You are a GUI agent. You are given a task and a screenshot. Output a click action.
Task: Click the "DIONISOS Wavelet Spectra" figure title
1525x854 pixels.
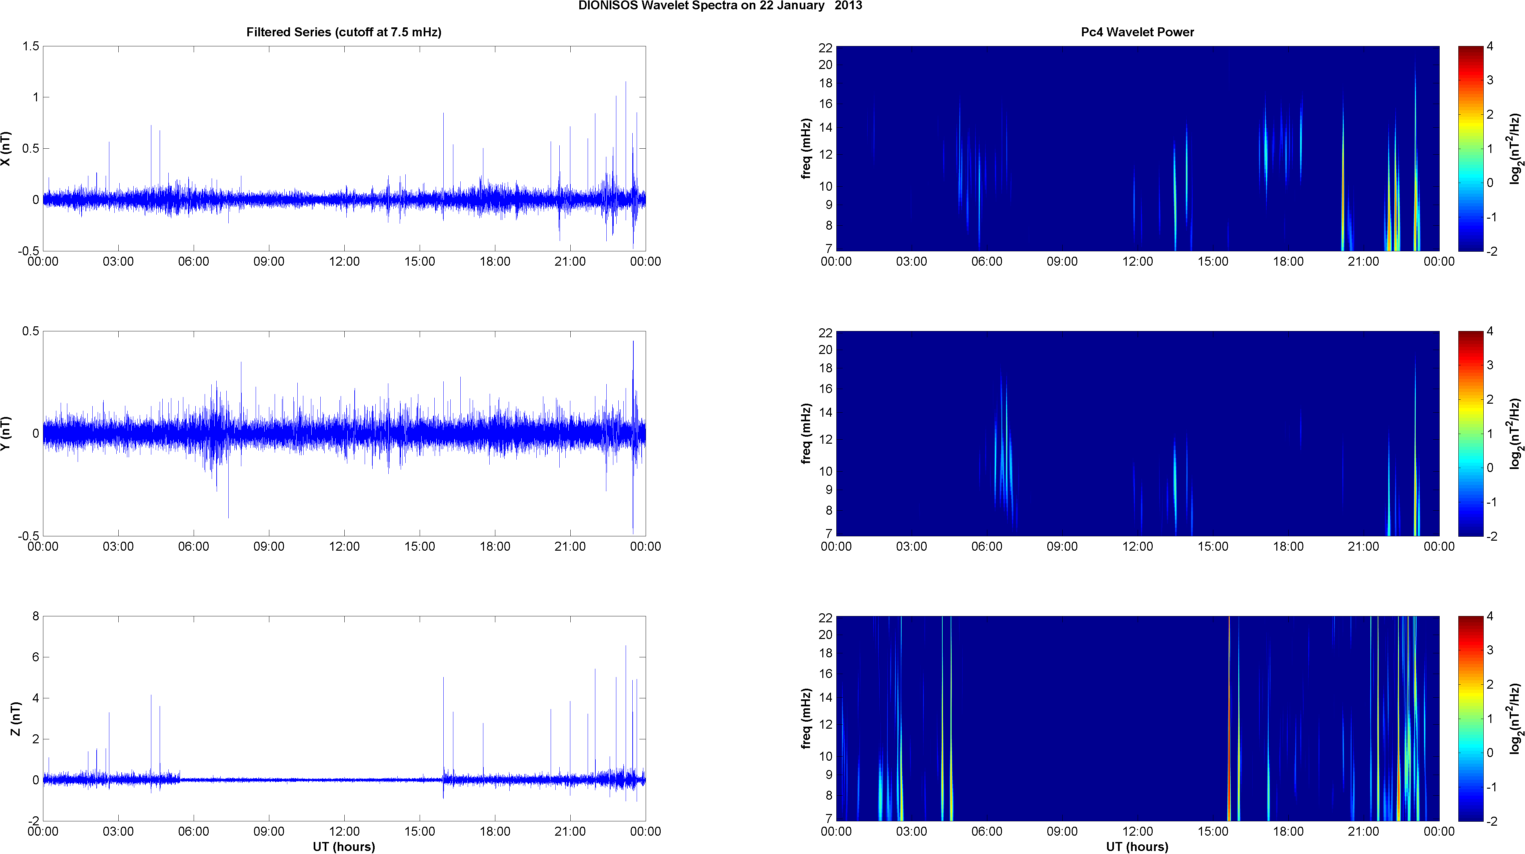[720, 6]
